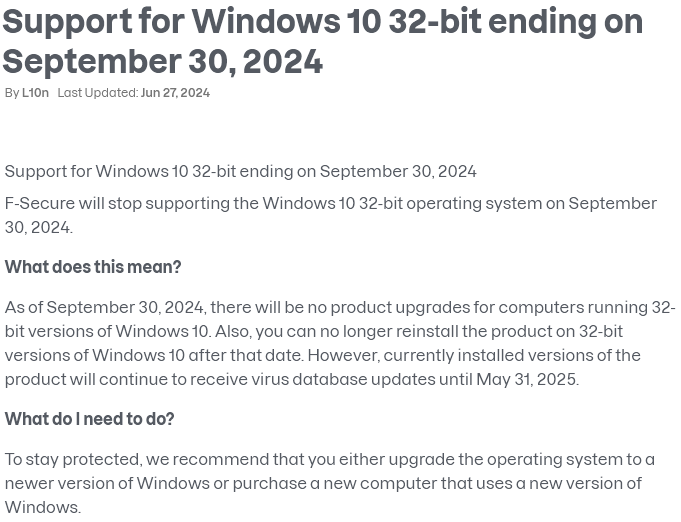Click 'September 30, 2024' in the large title
Screen dimensions: 681x522
pyautogui.click(x=162, y=62)
